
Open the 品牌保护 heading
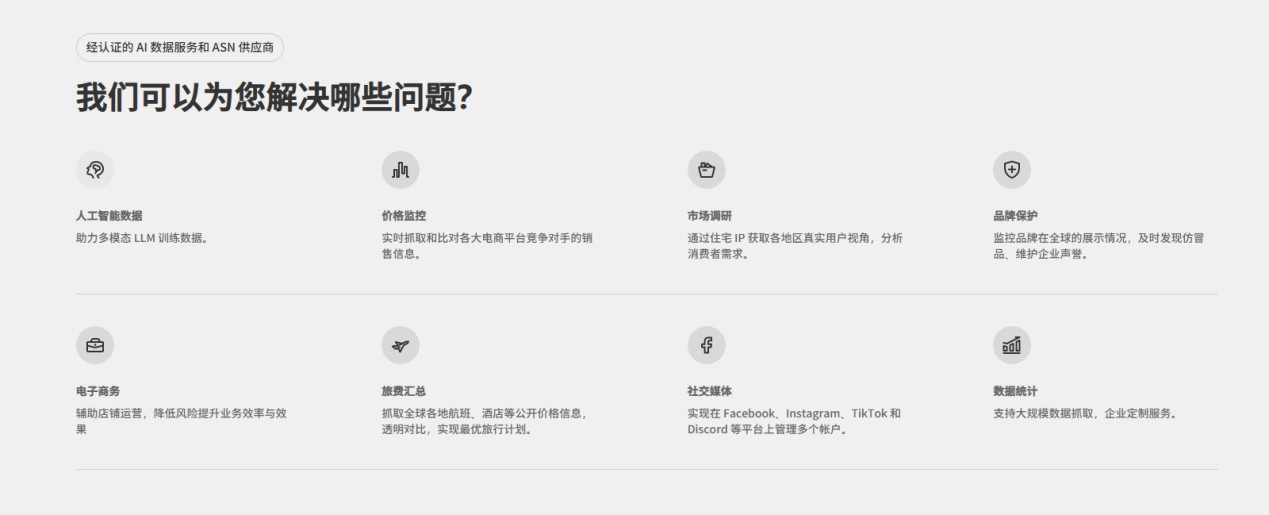tap(1014, 215)
